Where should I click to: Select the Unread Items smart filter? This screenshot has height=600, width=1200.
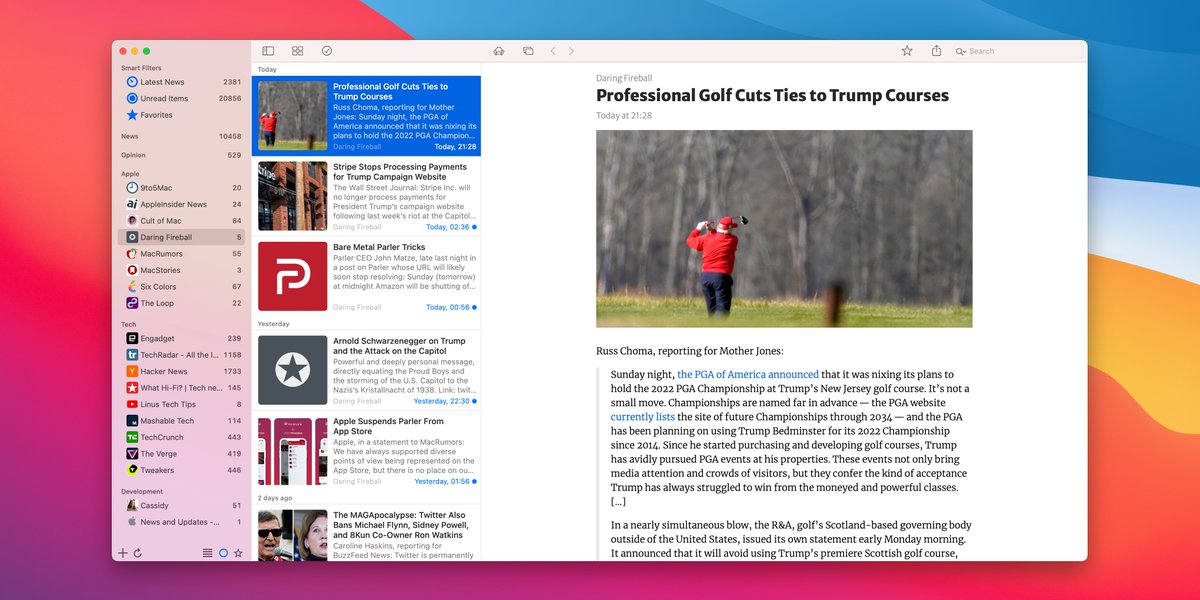(183, 99)
